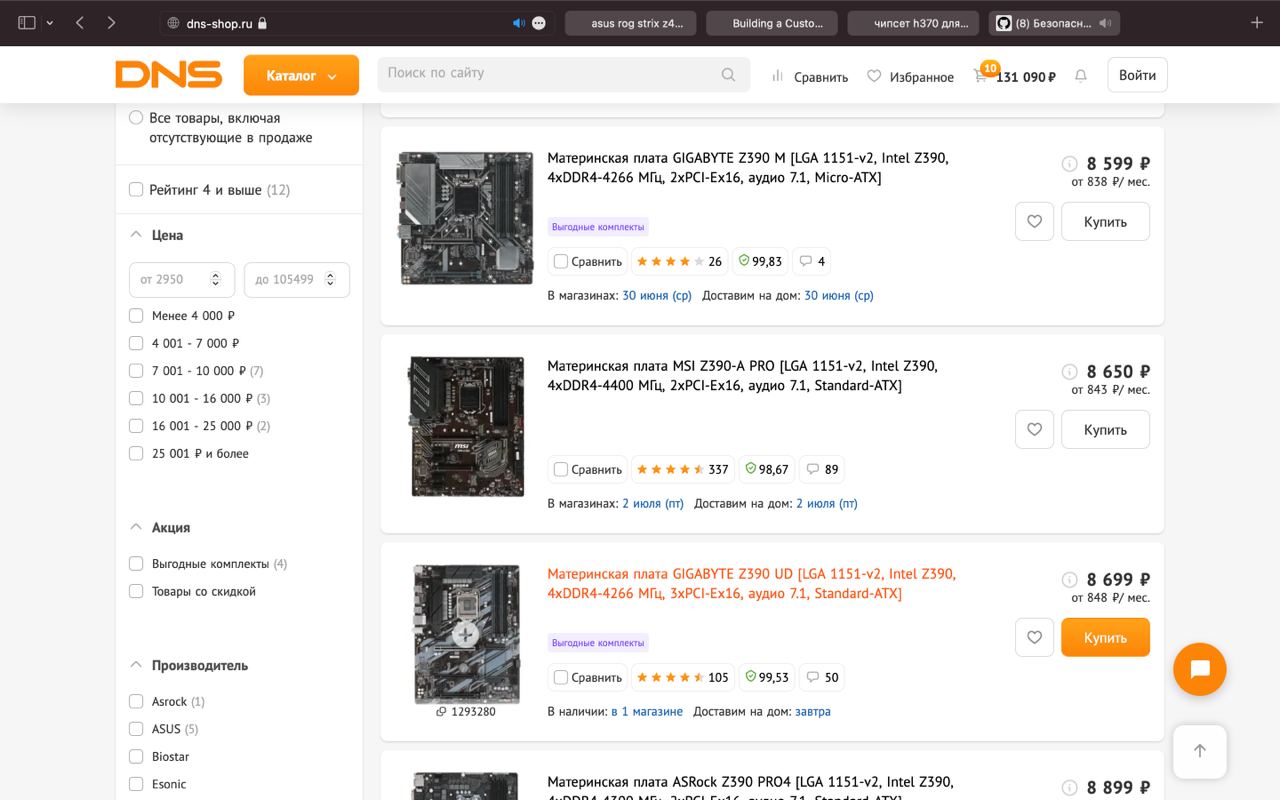1280x800 pixels.
Task: Open 4 comments for GIGABYTE Z390 M
Action: [x=812, y=261]
